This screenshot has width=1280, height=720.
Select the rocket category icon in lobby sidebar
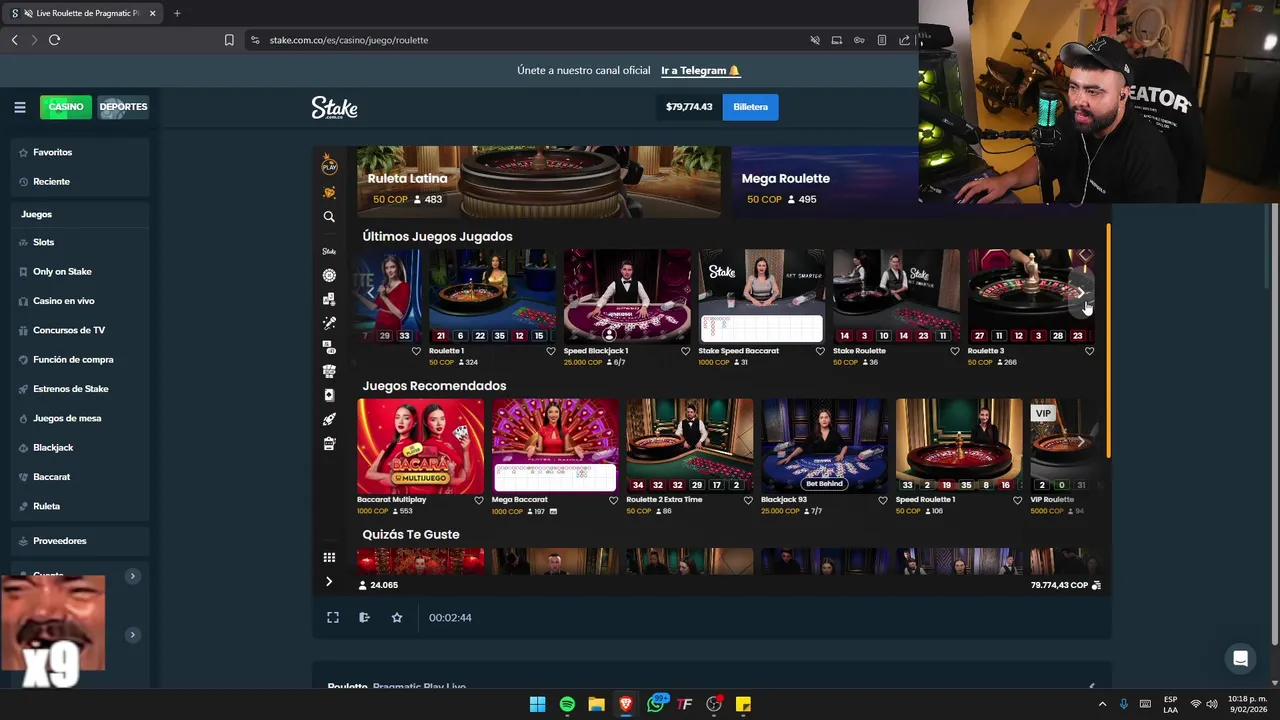329,419
